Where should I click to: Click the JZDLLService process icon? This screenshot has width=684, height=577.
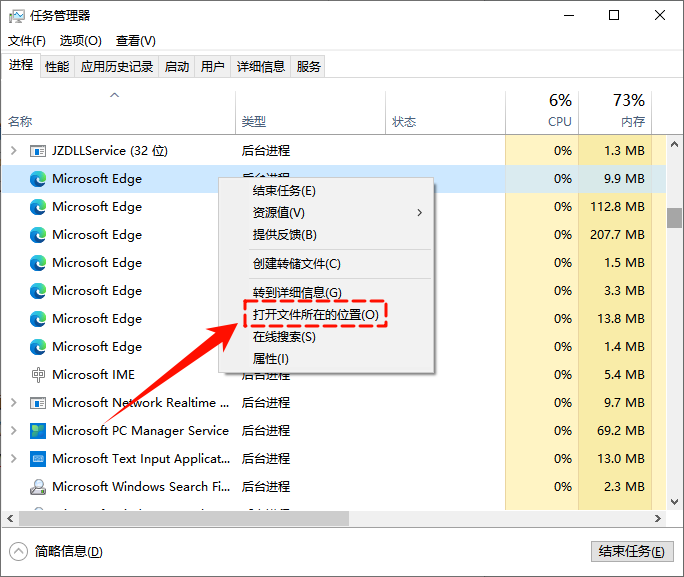38,151
